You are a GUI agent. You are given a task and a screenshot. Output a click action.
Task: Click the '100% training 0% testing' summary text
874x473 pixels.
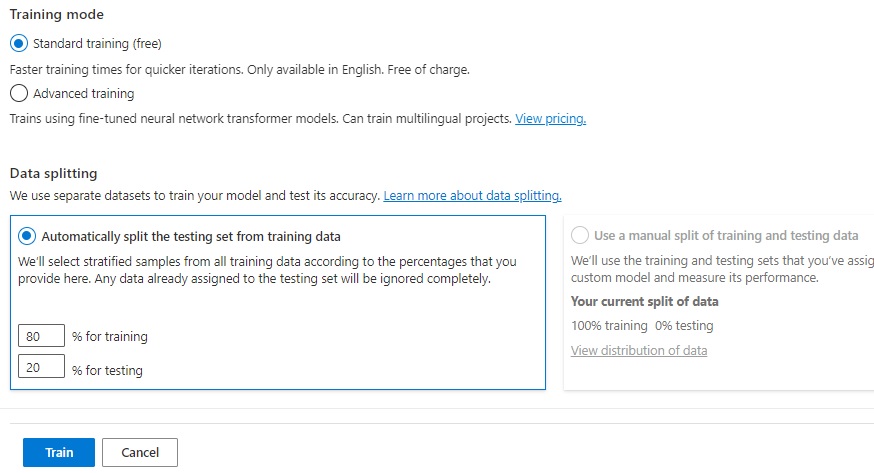(641, 326)
